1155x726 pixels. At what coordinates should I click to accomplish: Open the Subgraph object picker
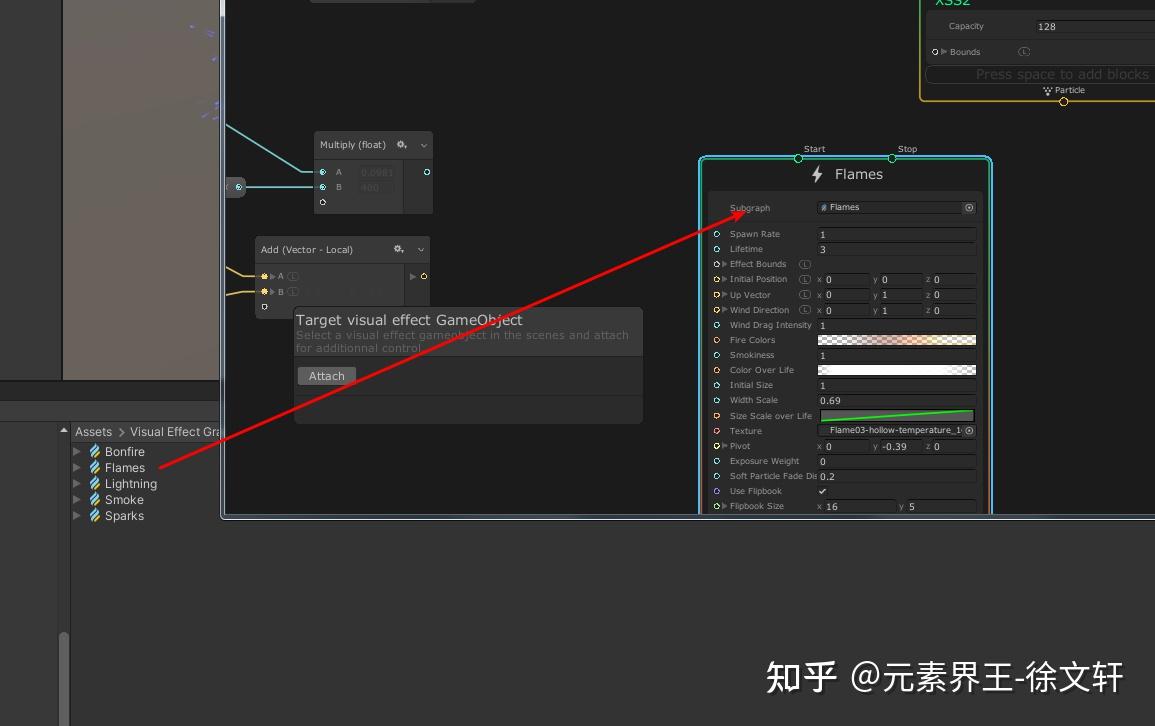pos(969,208)
